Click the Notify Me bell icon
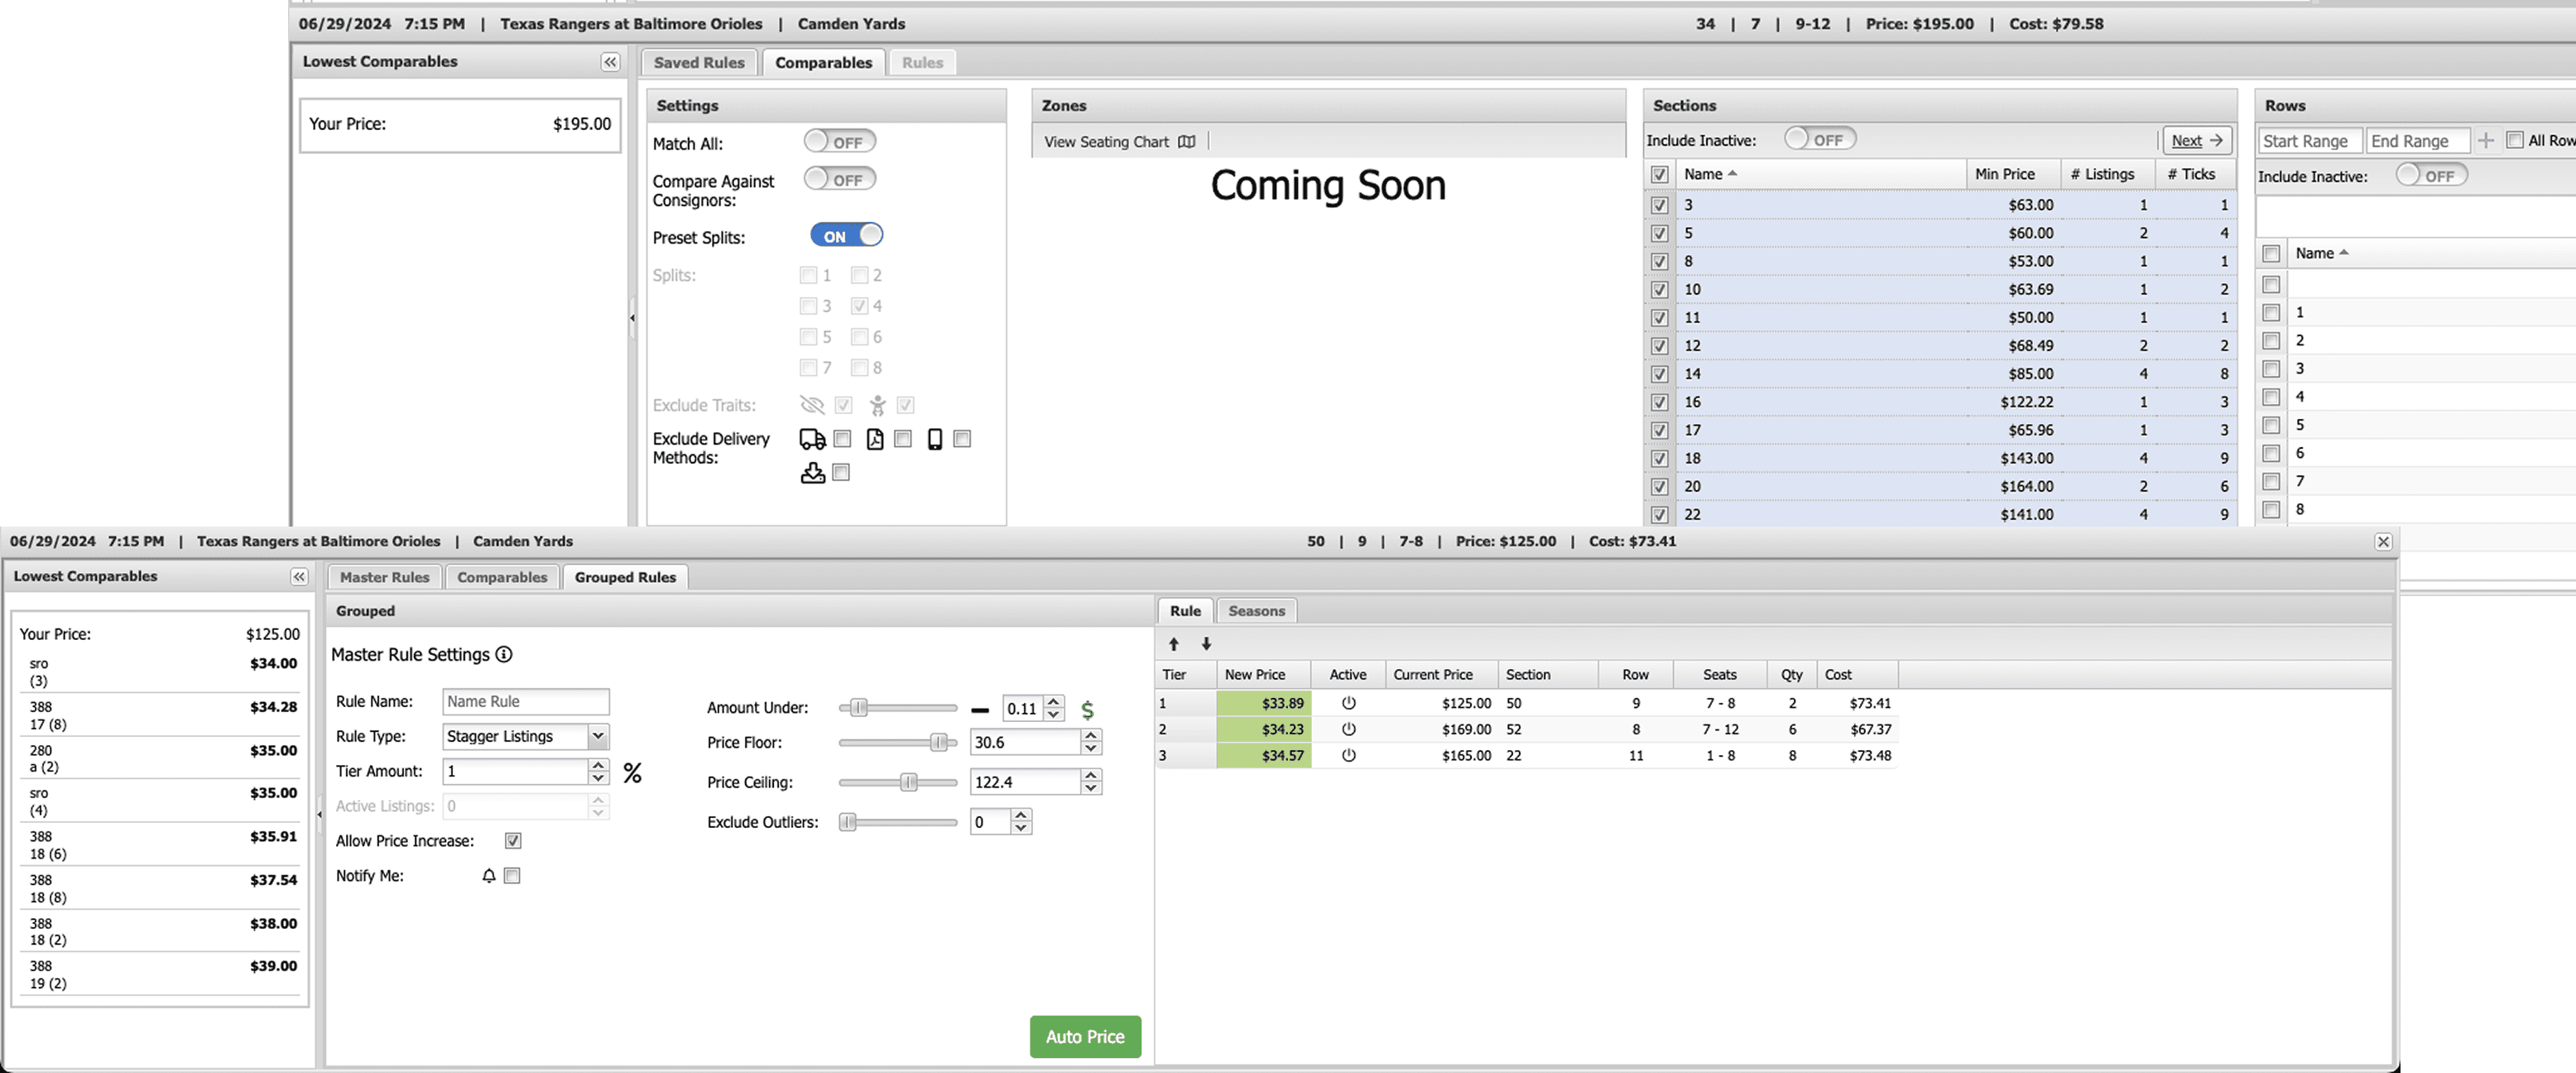This screenshot has width=2576, height=1073. coord(489,876)
